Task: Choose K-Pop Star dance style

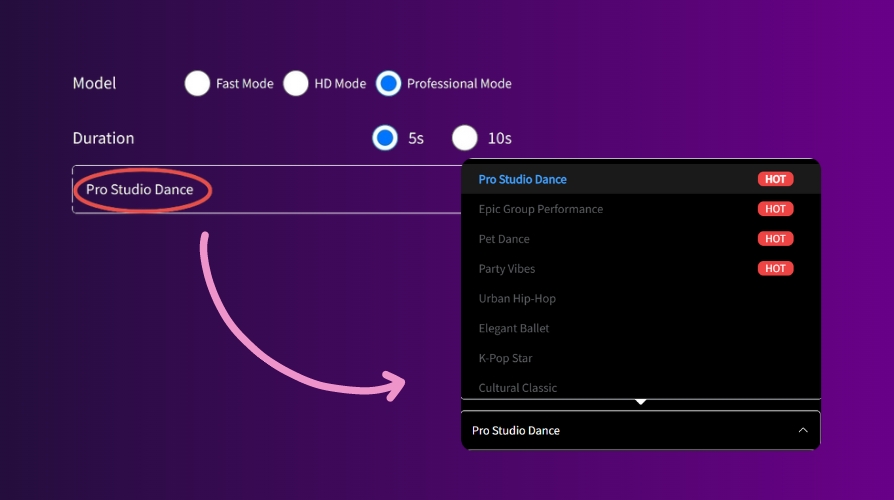Action: 641,358
